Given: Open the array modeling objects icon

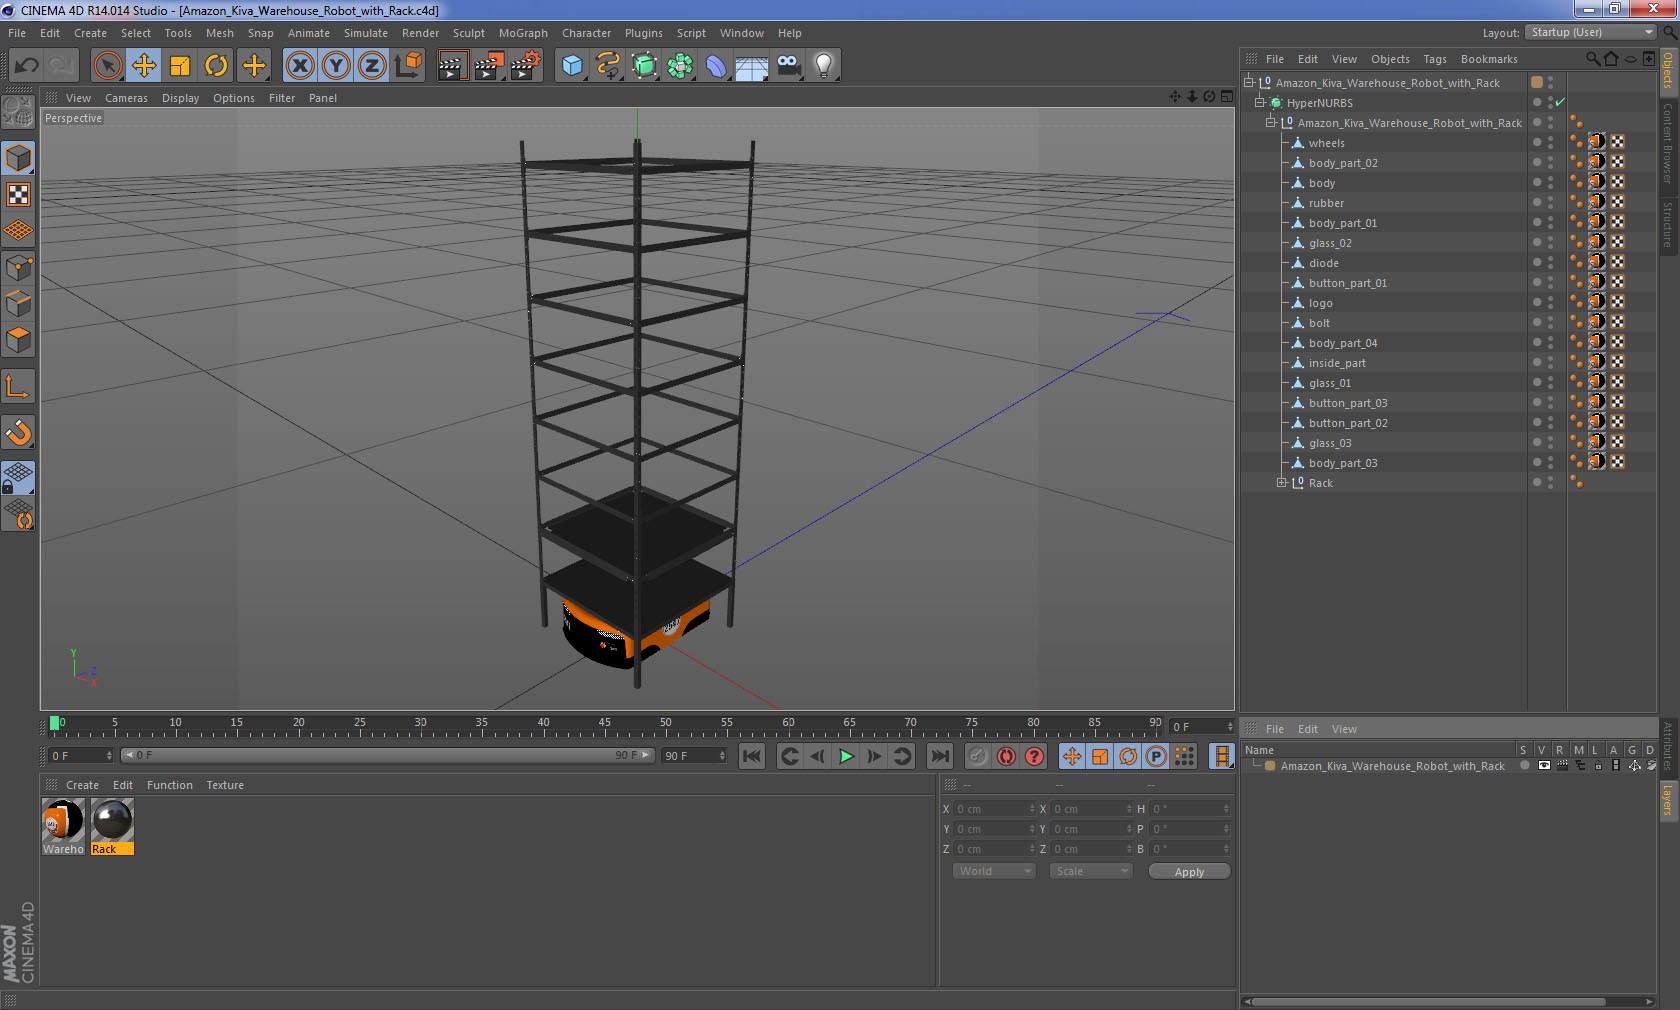Looking at the screenshot, I should click(680, 66).
